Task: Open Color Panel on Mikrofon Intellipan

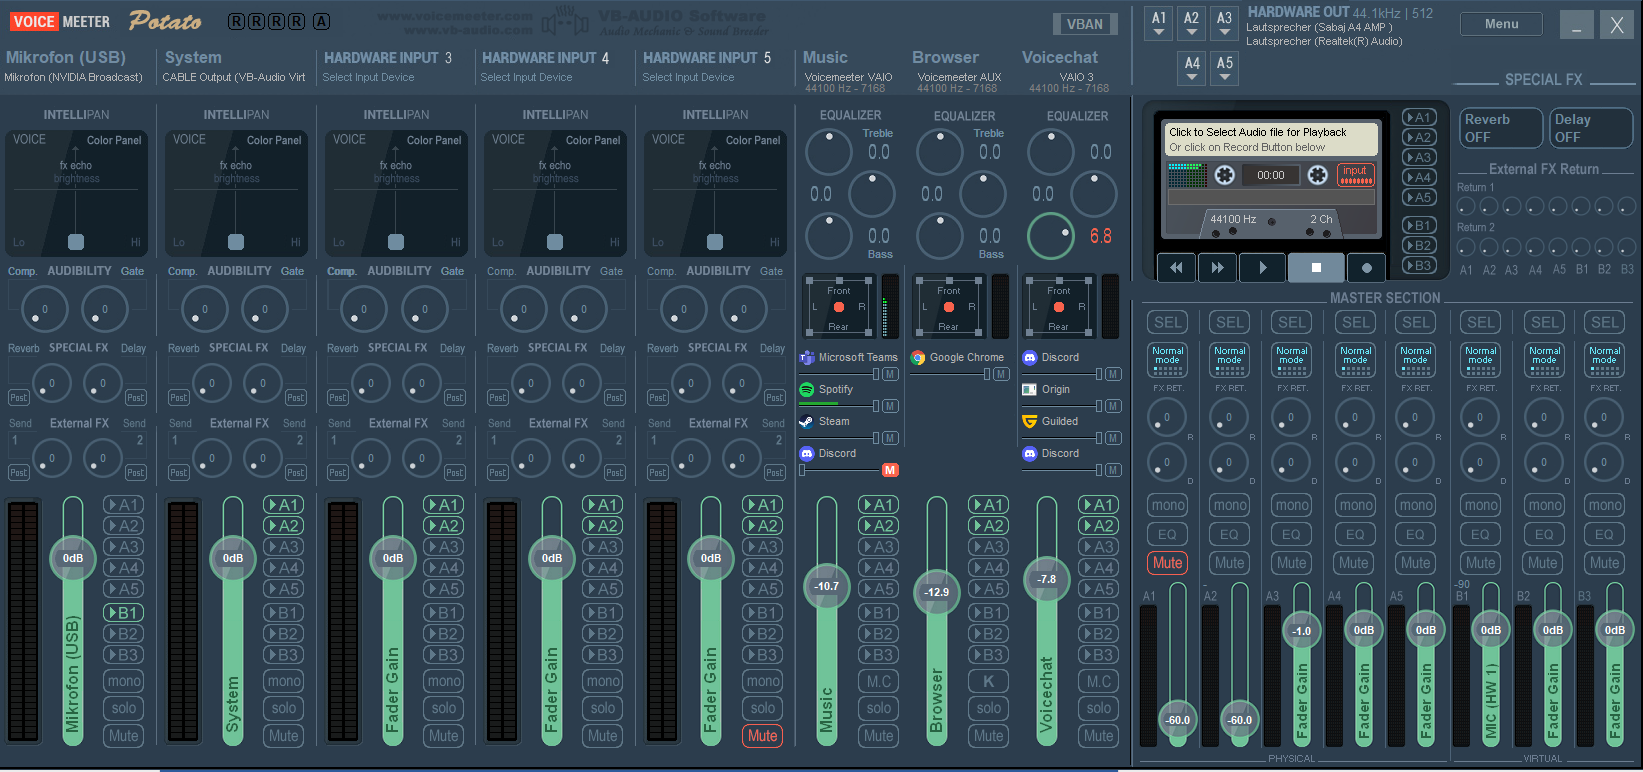Action: coord(114,140)
